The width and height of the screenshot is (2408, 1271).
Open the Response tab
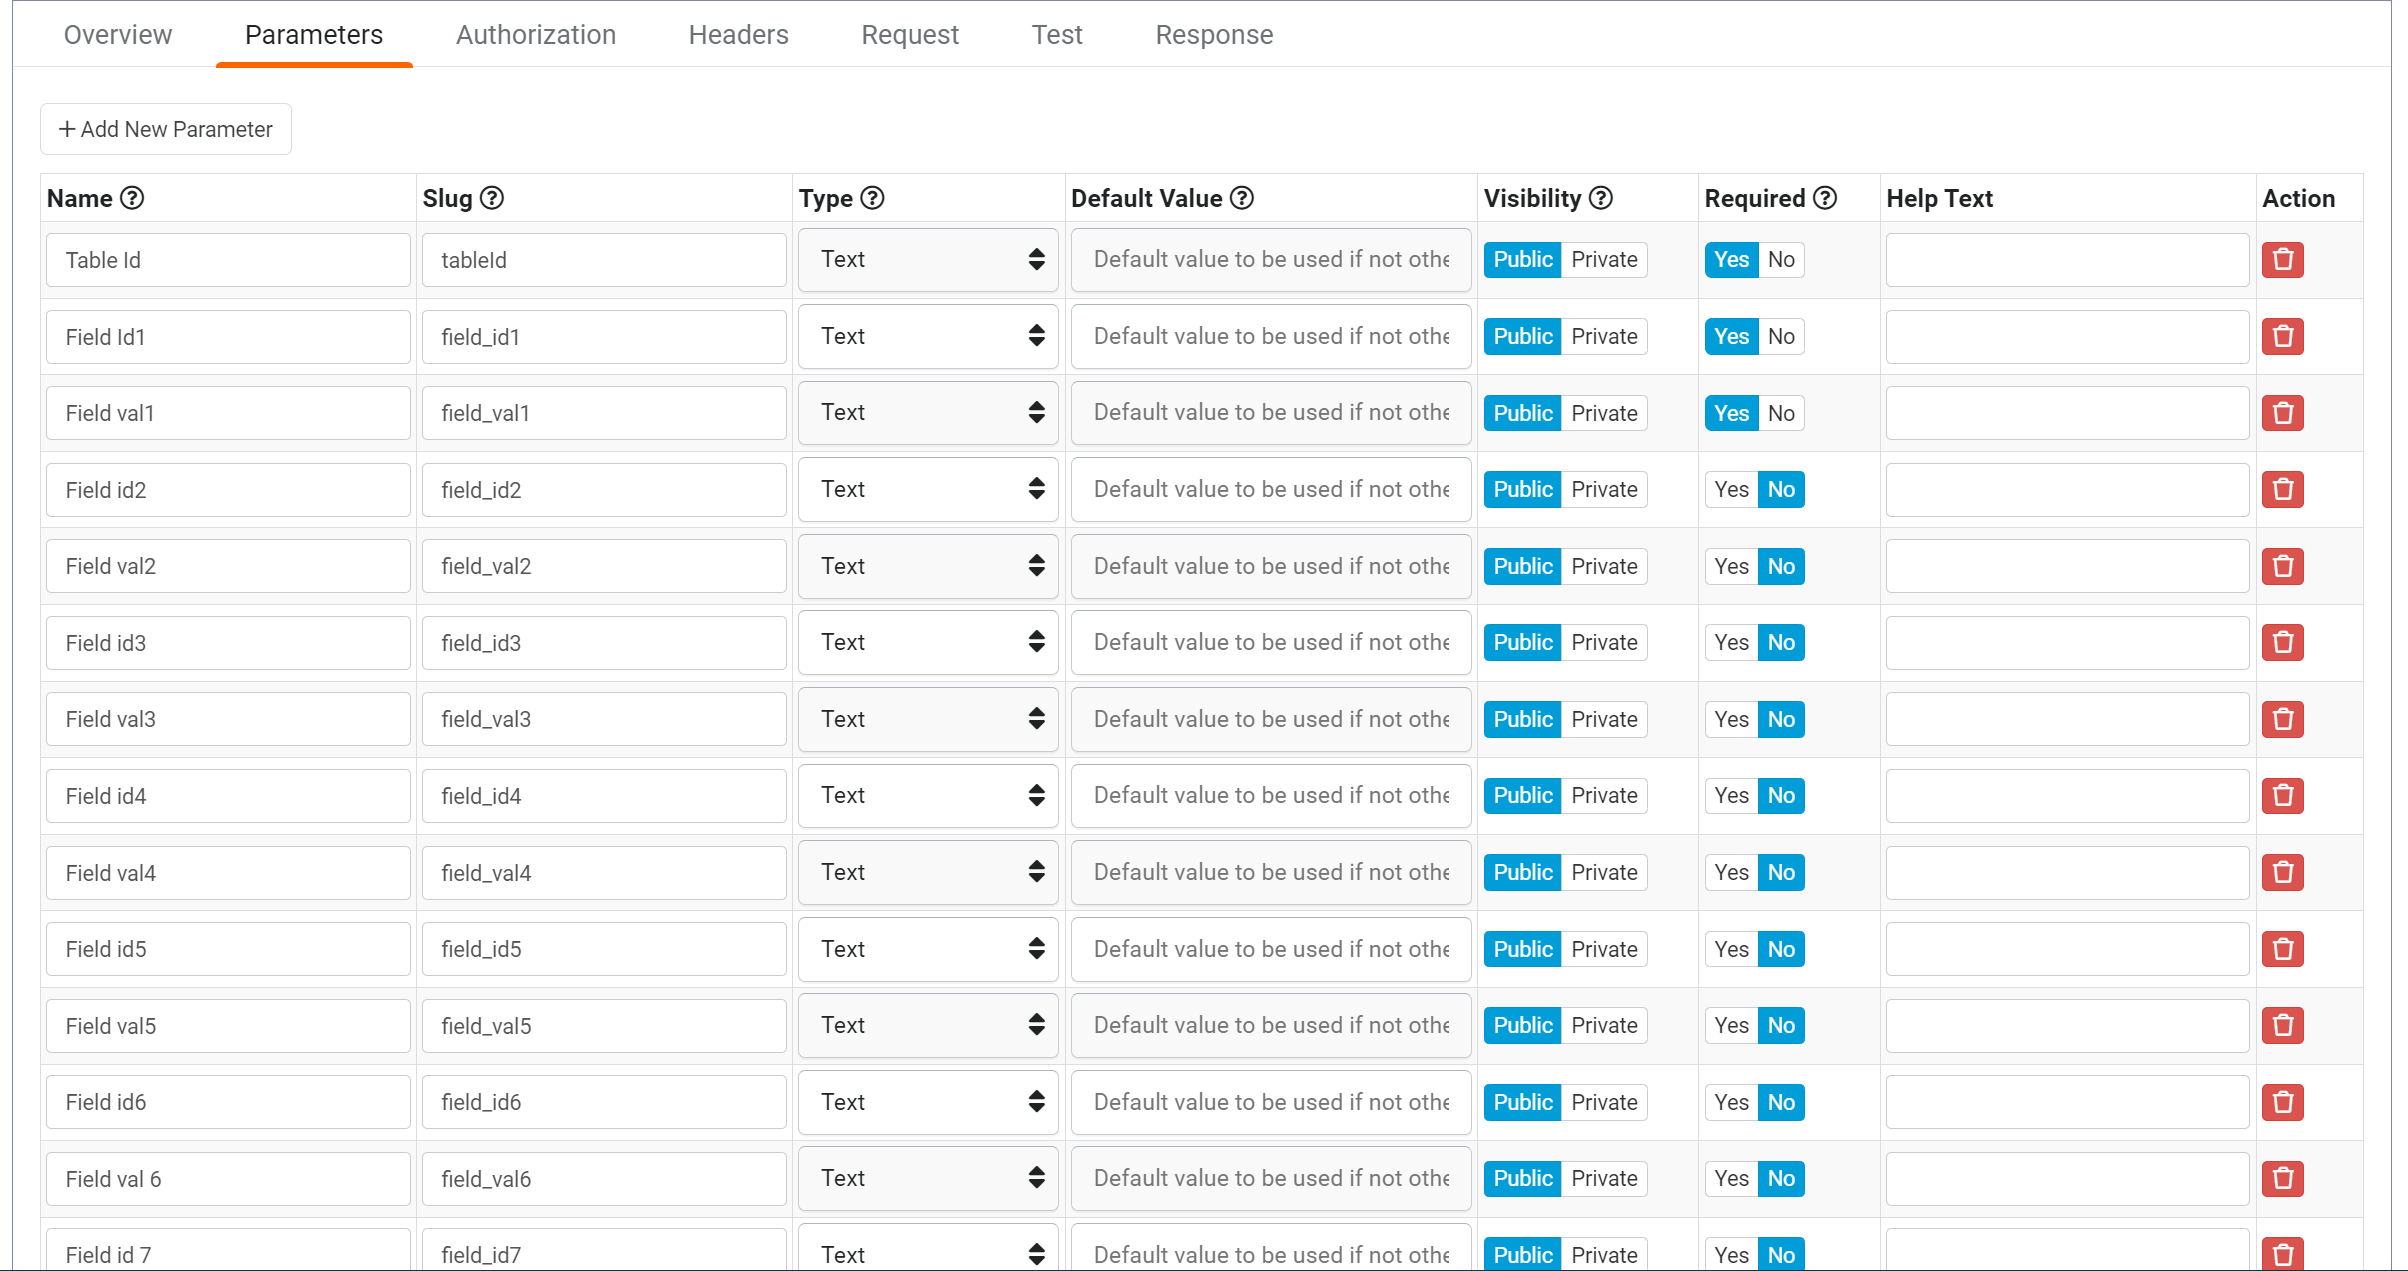[1214, 34]
